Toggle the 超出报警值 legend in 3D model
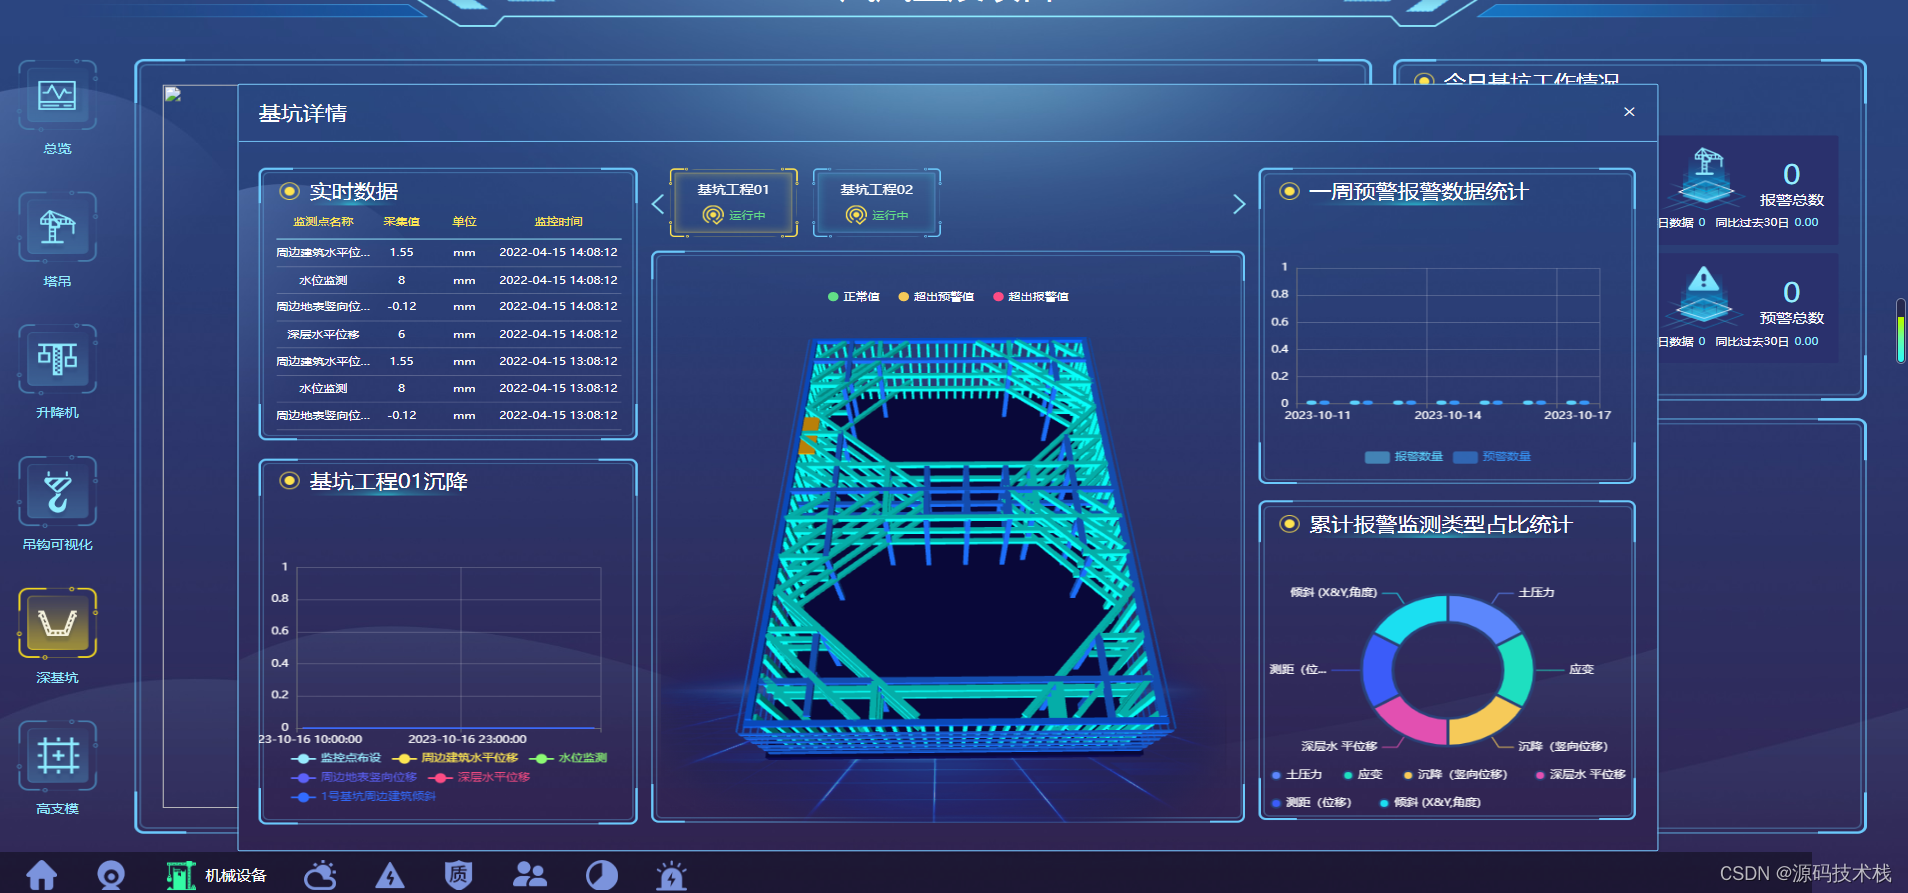 click(x=1031, y=297)
